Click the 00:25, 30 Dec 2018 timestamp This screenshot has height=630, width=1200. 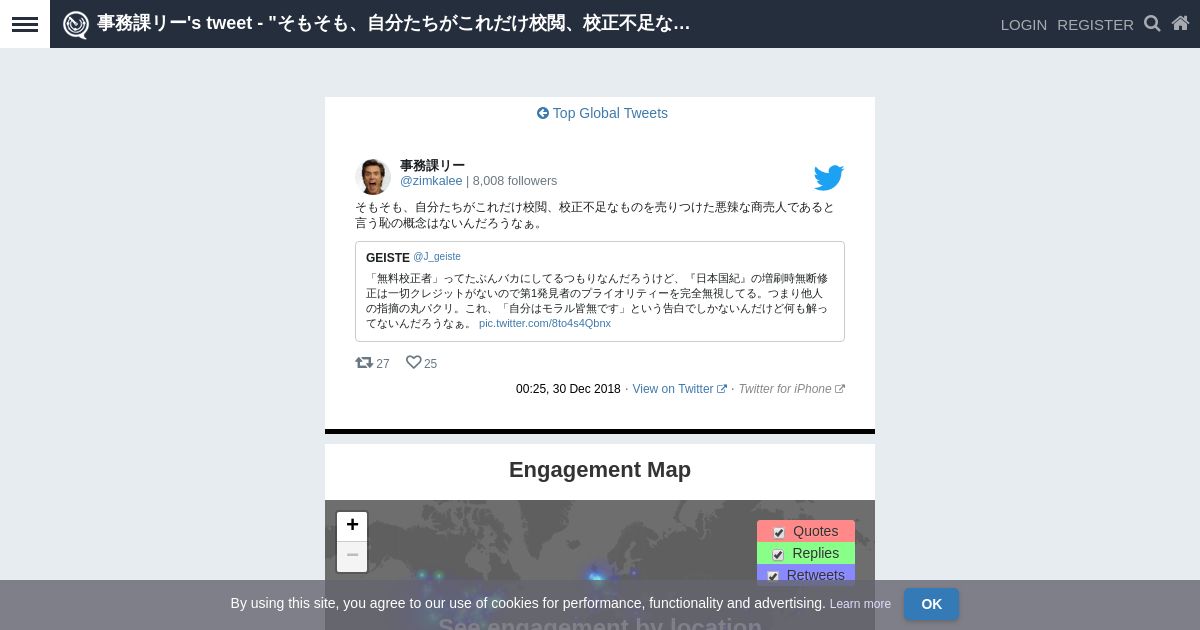(x=568, y=389)
